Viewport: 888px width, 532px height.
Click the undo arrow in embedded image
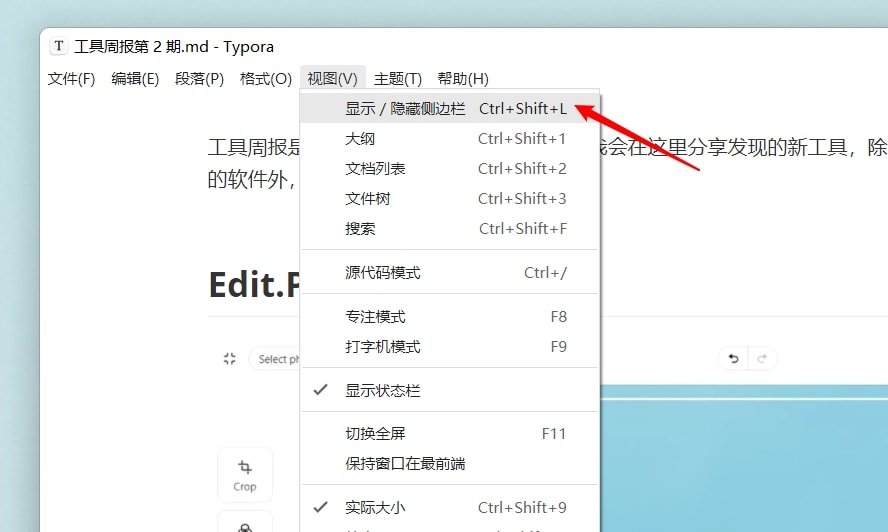point(733,359)
